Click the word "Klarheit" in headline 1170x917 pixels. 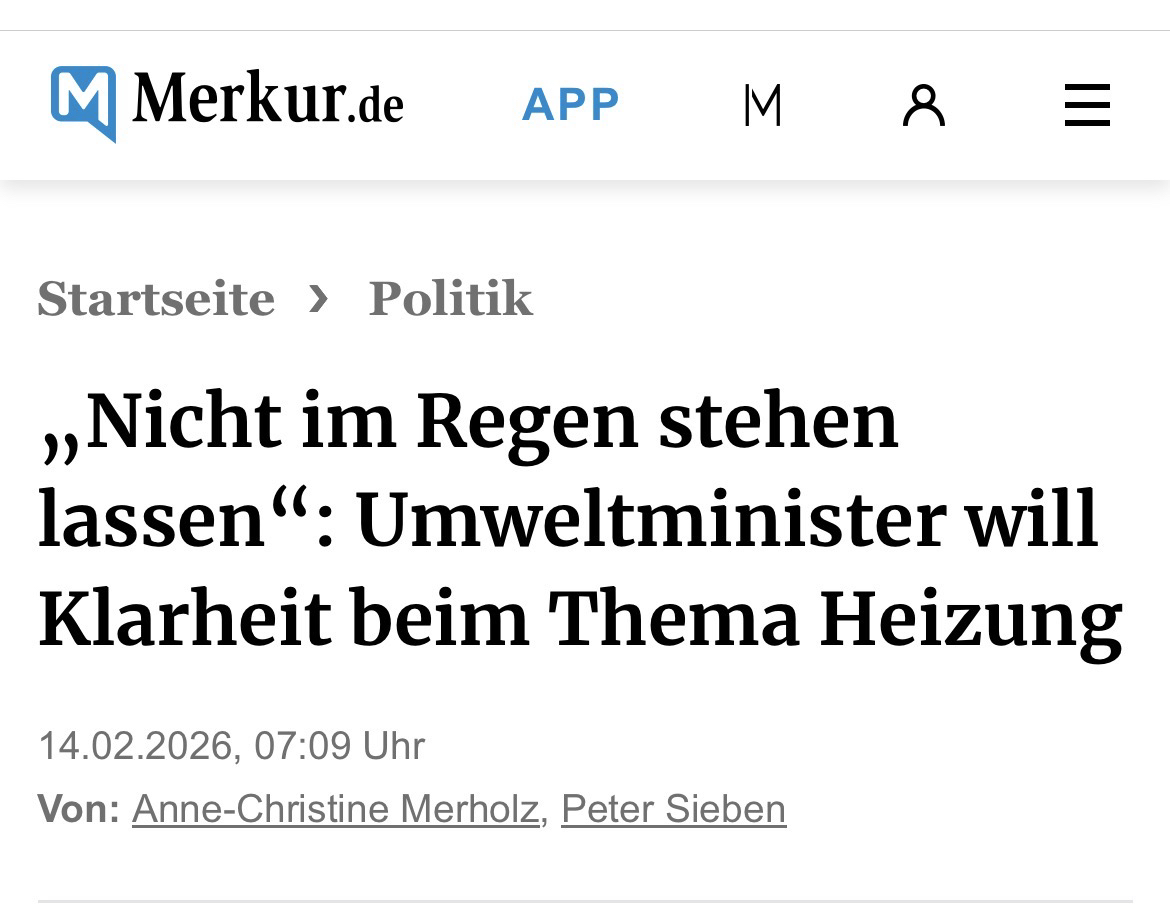(184, 620)
